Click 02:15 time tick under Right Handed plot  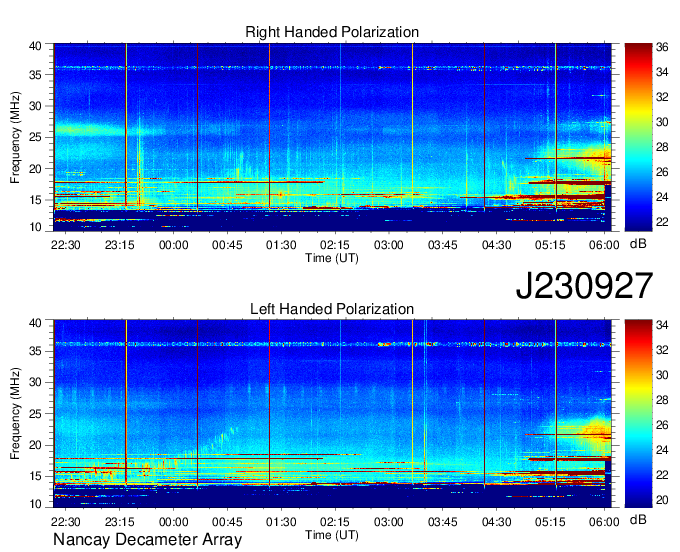click(335, 245)
